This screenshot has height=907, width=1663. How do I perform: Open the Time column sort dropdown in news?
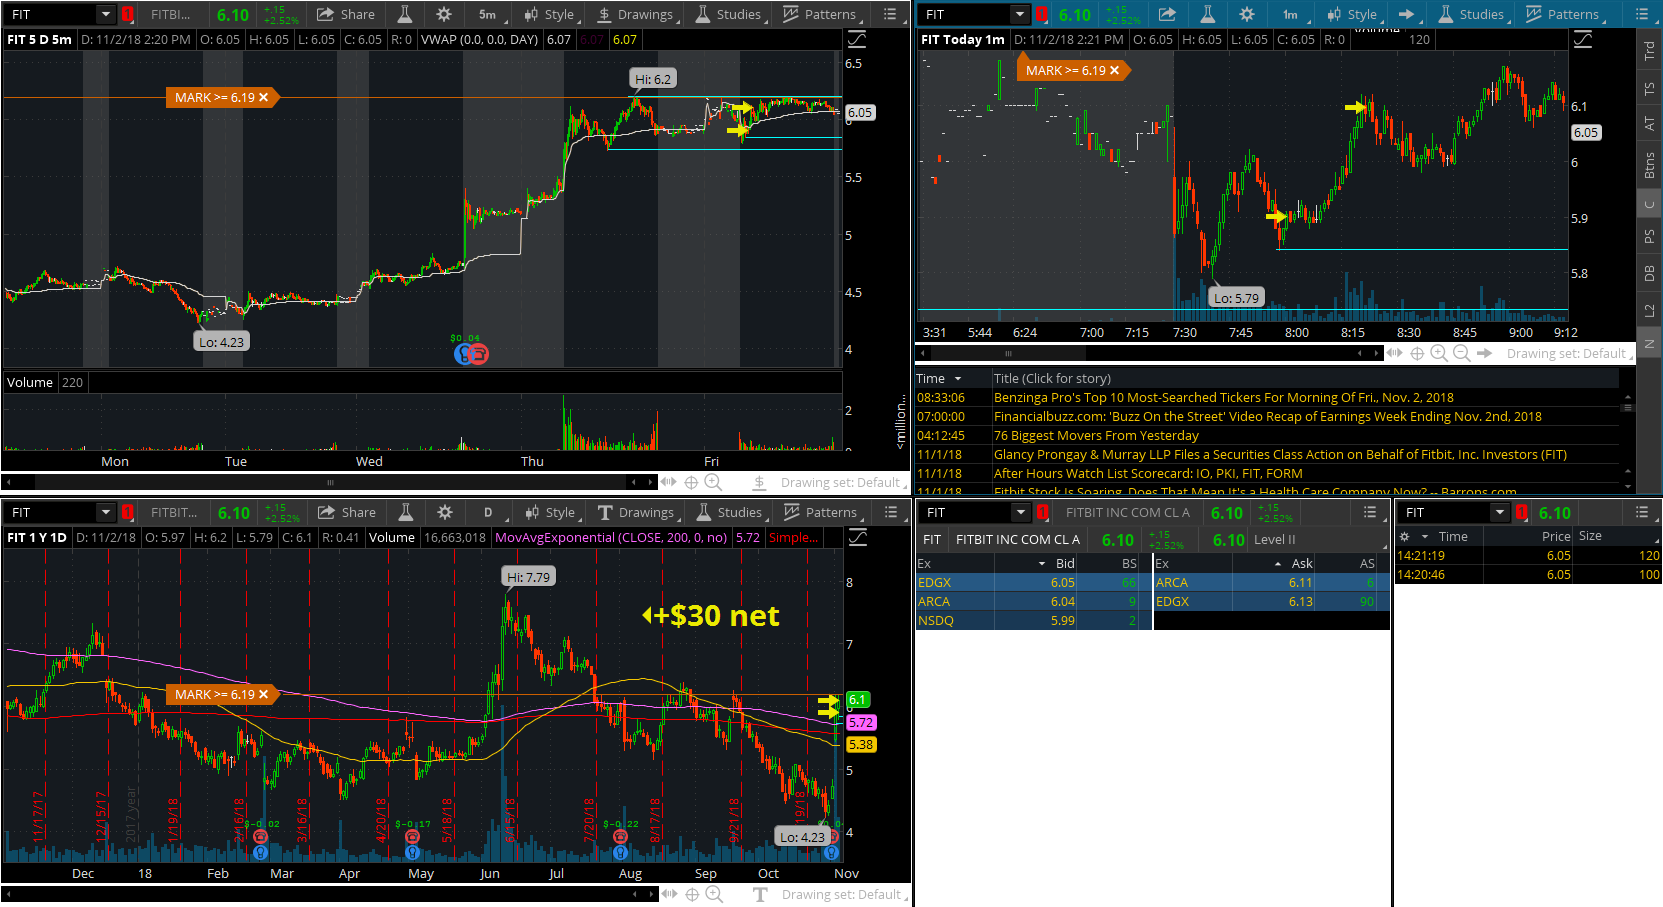[958, 379]
